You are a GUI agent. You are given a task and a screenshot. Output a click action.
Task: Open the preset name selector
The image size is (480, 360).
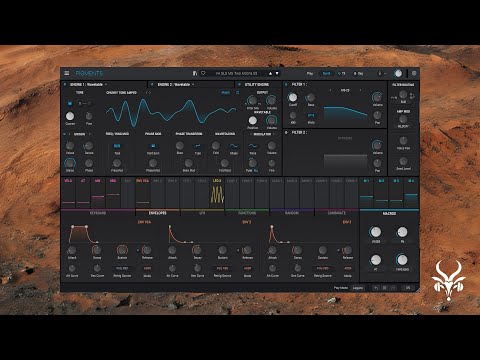pos(236,73)
